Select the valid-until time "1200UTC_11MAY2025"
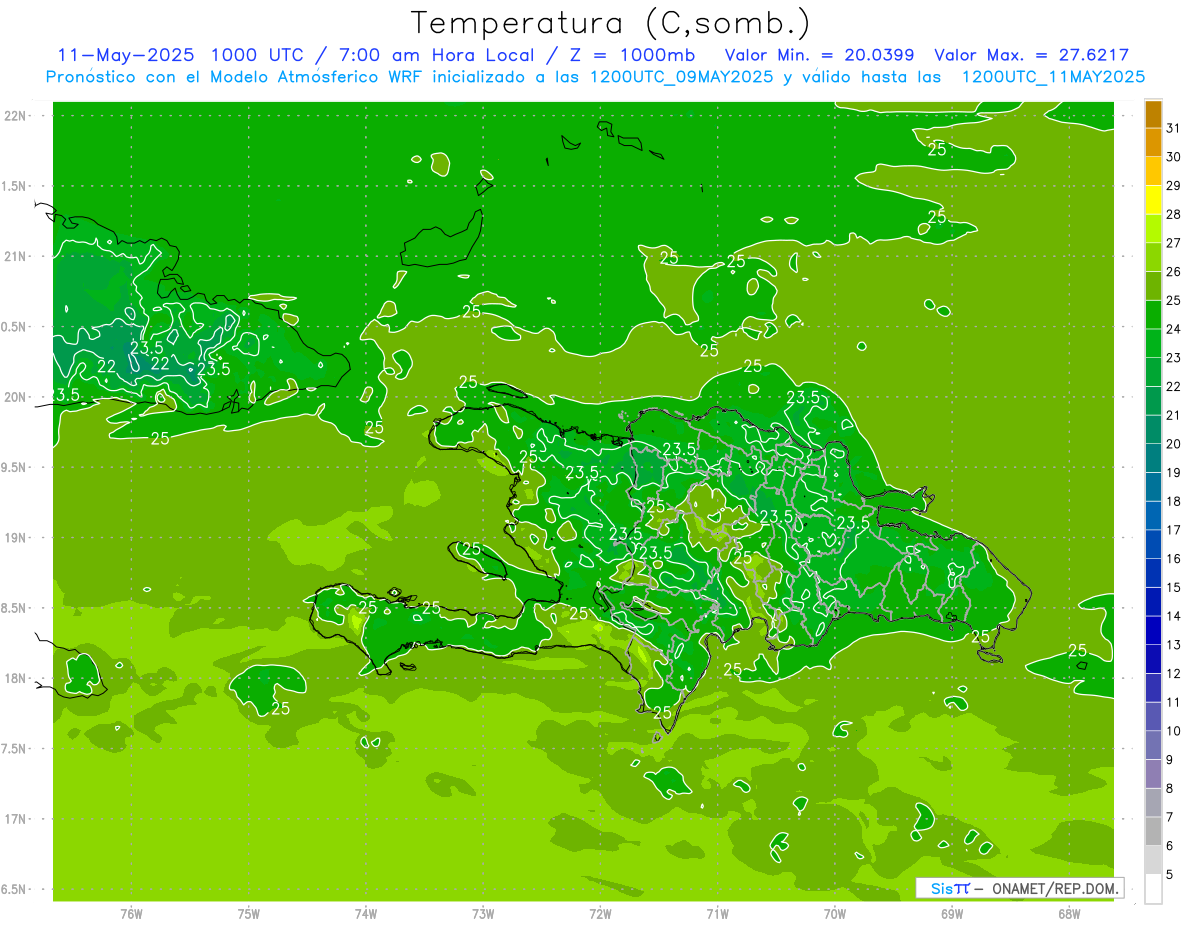 1052,76
